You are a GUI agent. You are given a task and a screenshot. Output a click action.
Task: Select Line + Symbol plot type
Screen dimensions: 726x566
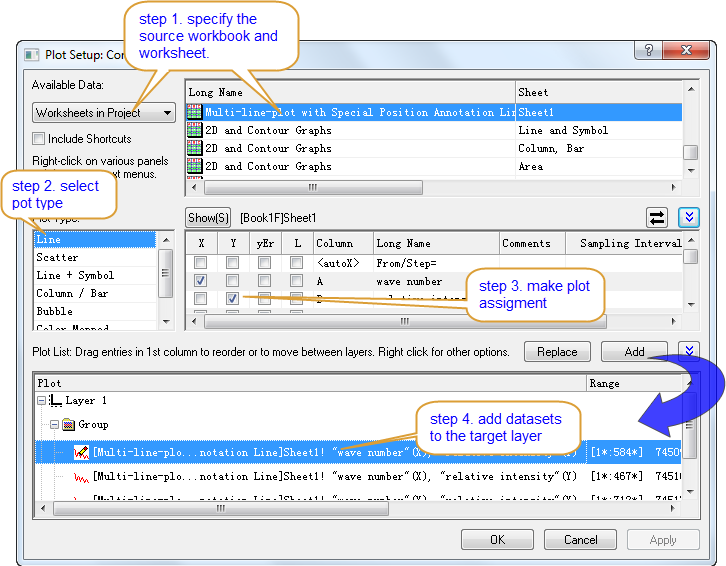(x=95, y=276)
